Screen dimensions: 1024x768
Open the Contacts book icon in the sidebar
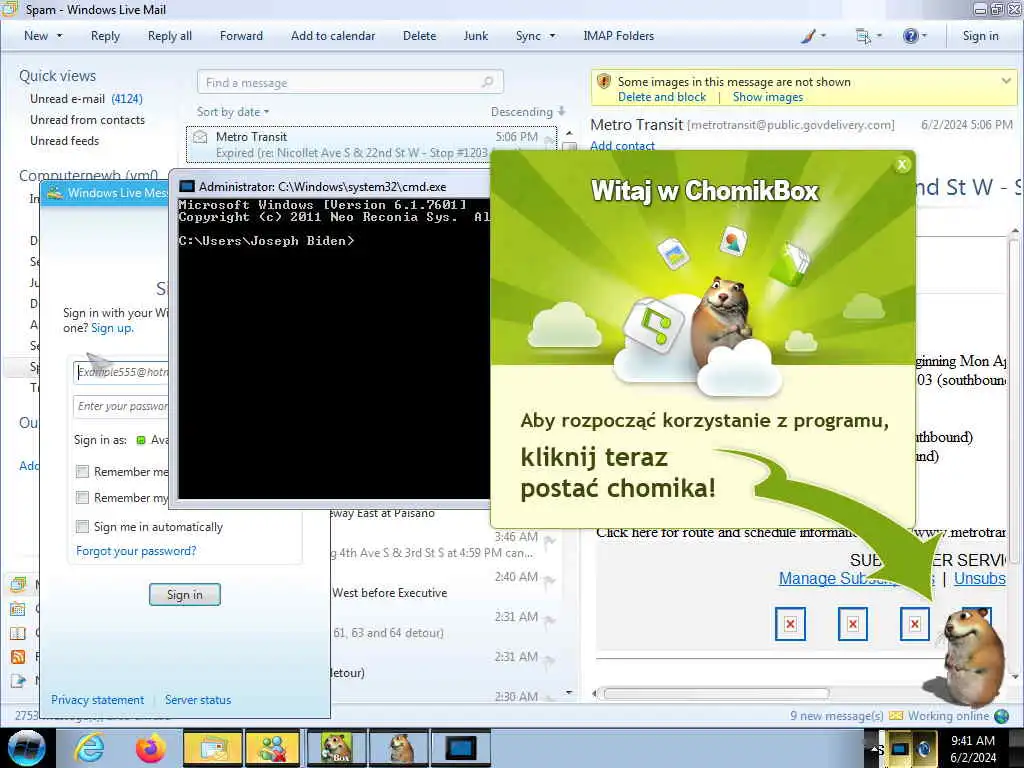click(x=18, y=633)
